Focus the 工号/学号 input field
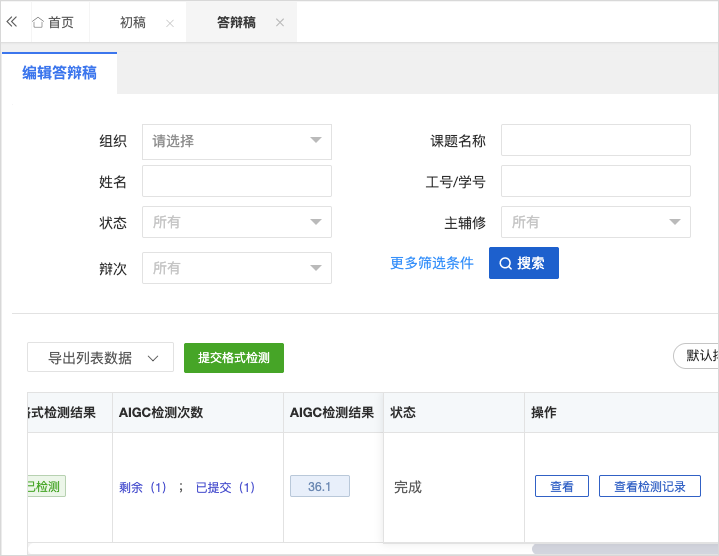This screenshot has height=556, width=719. (596, 181)
